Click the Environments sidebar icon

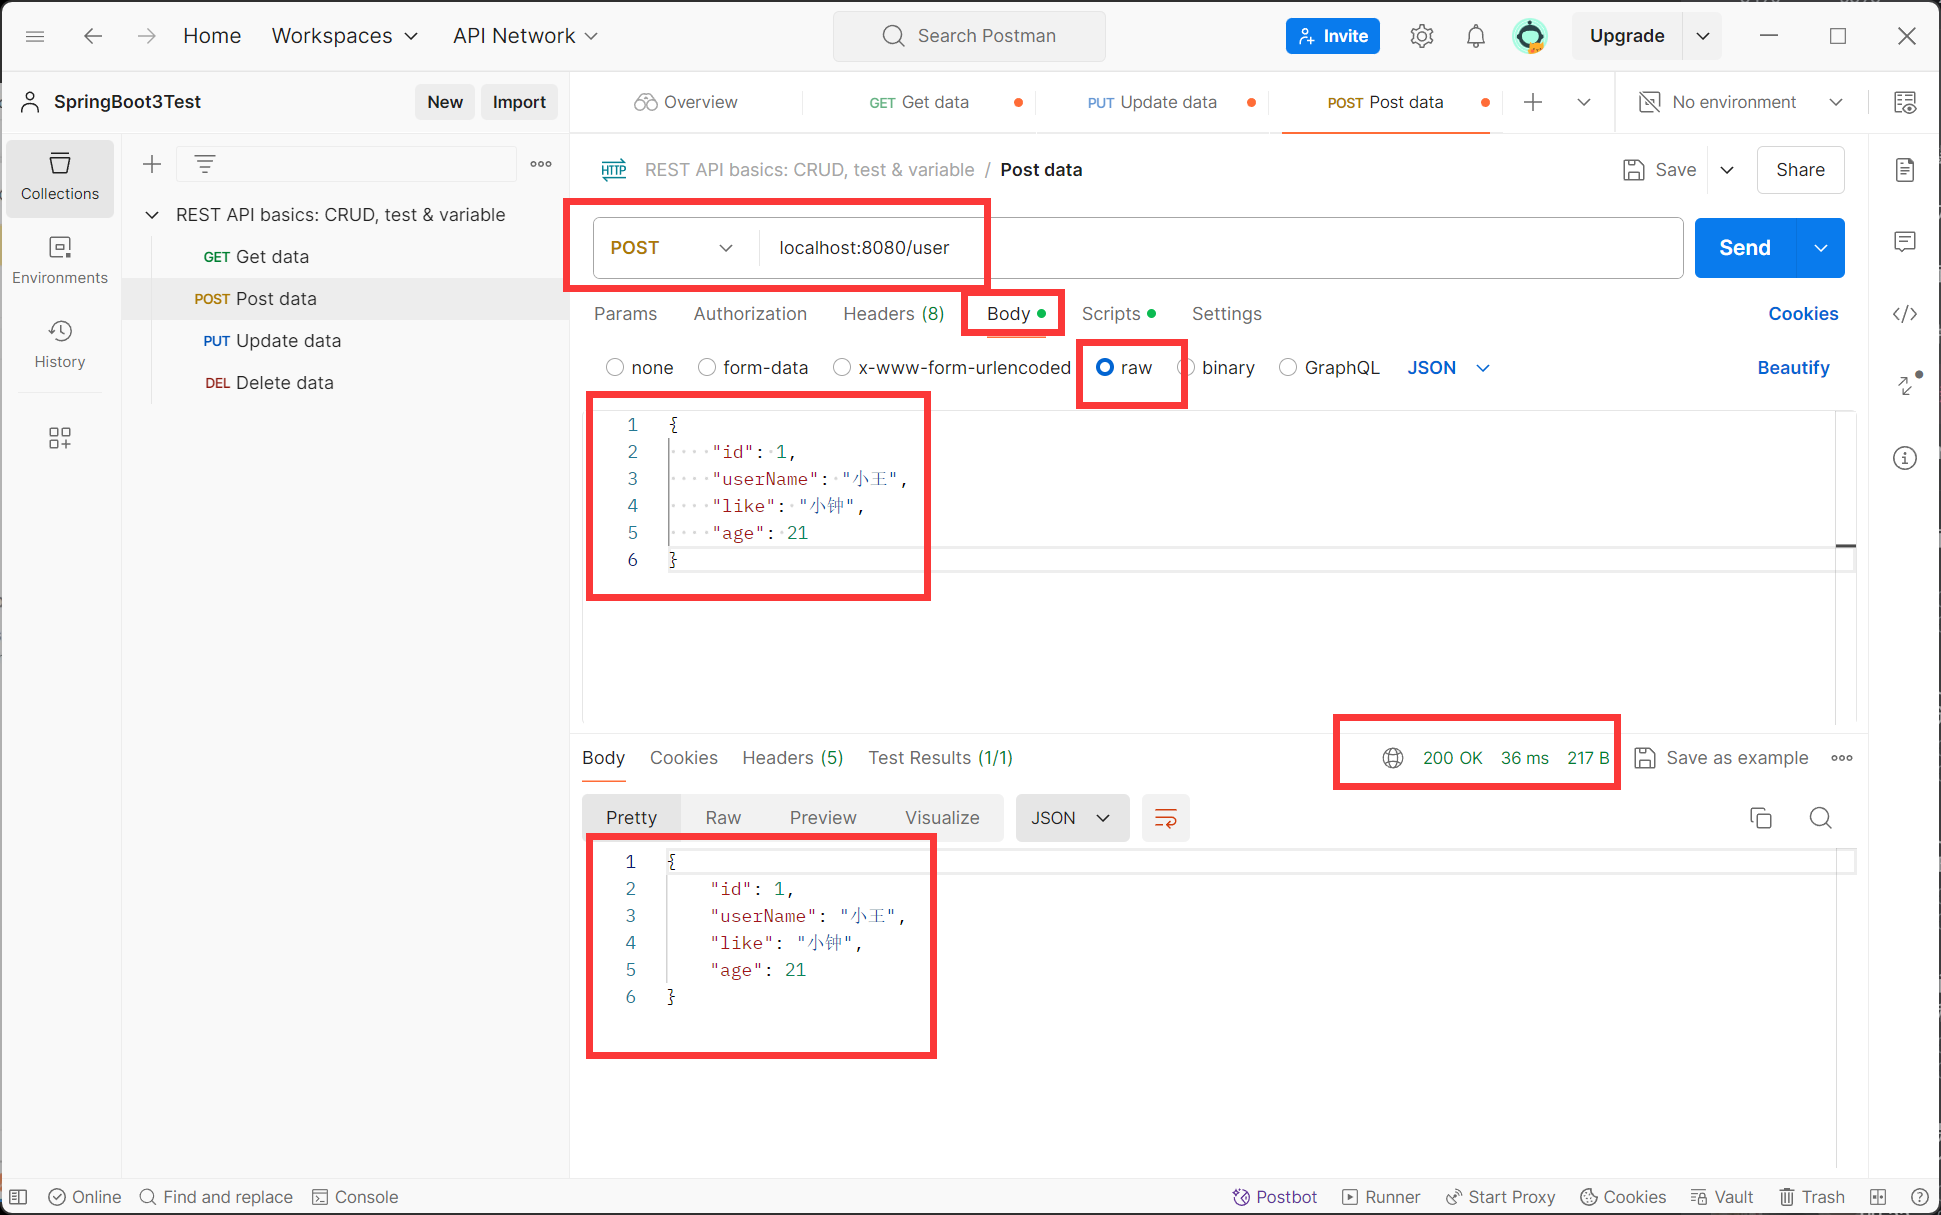[x=59, y=259]
